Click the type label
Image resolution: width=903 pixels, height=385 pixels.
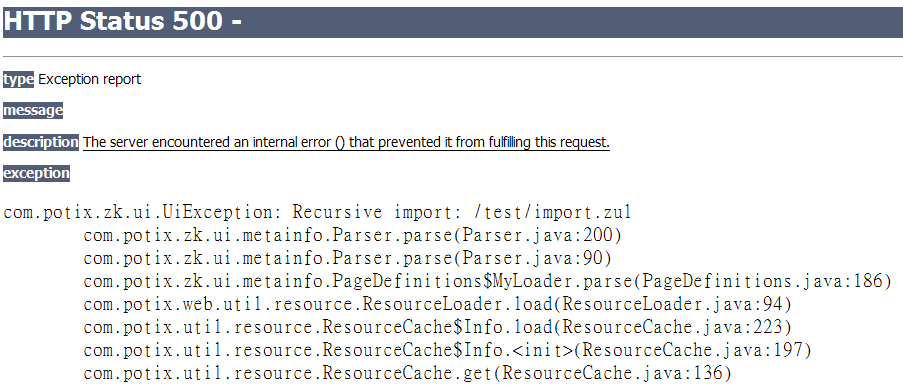pos(18,79)
